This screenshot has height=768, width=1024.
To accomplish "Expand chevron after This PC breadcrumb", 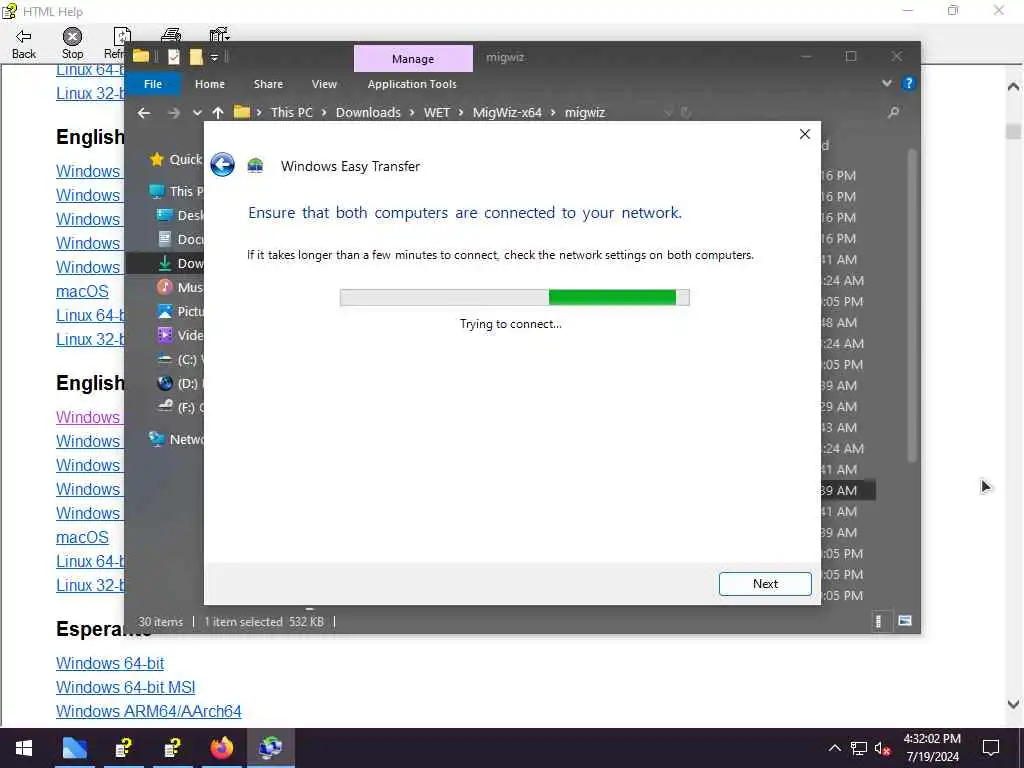I will point(324,112).
